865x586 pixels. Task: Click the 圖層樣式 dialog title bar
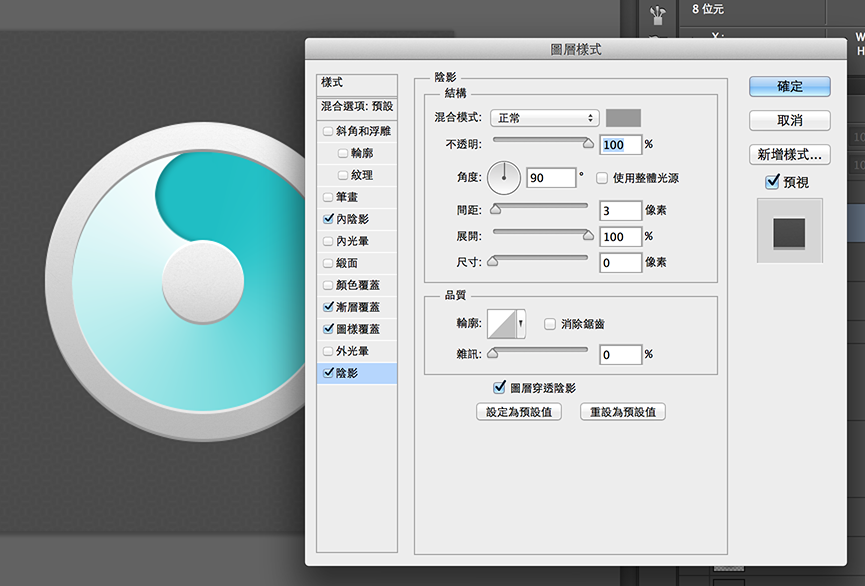tap(576, 50)
